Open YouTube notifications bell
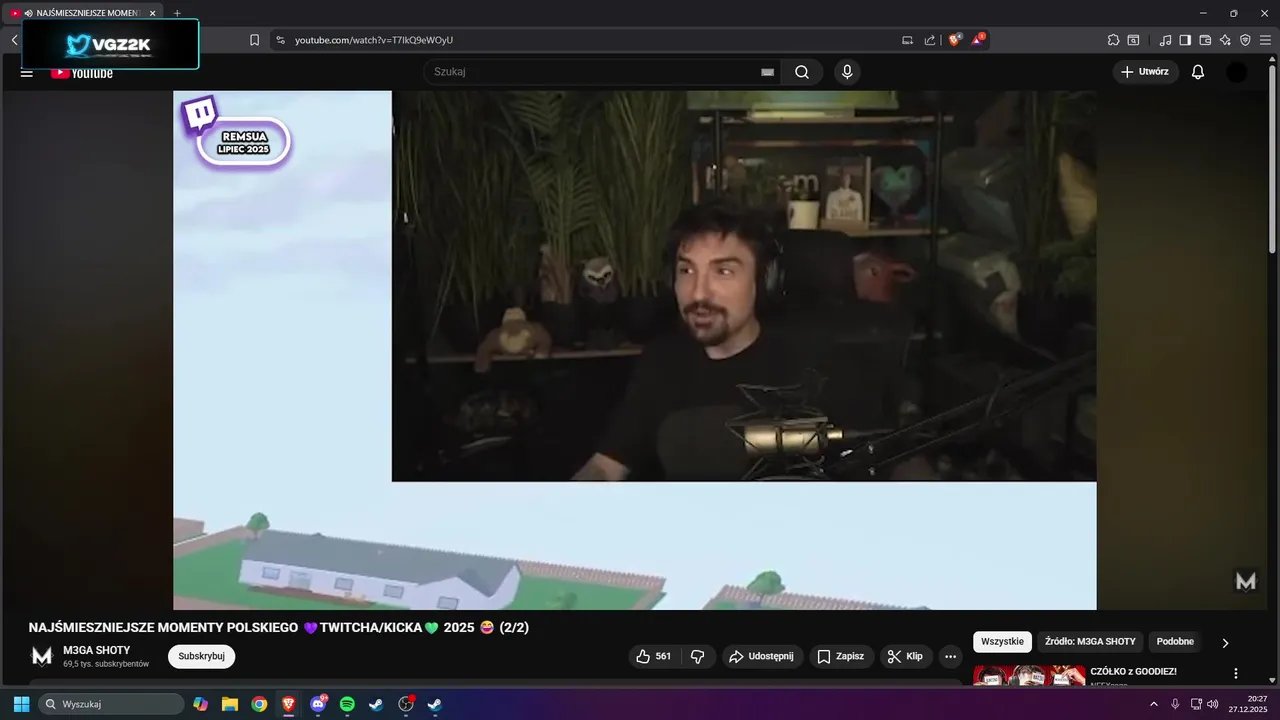Image resolution: width=1280 pixels, height=720 pixels. point(1198,72)
